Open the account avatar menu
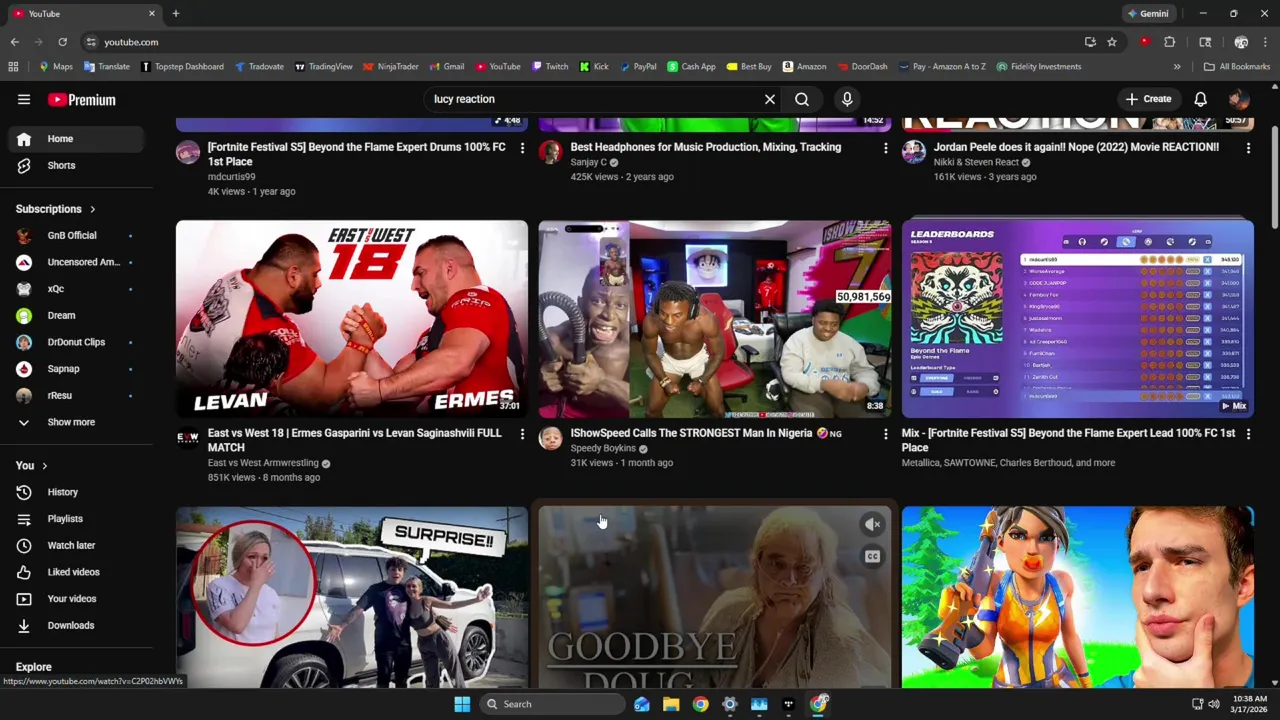This screenshot has height=720, width=1280. (1238, 99)
